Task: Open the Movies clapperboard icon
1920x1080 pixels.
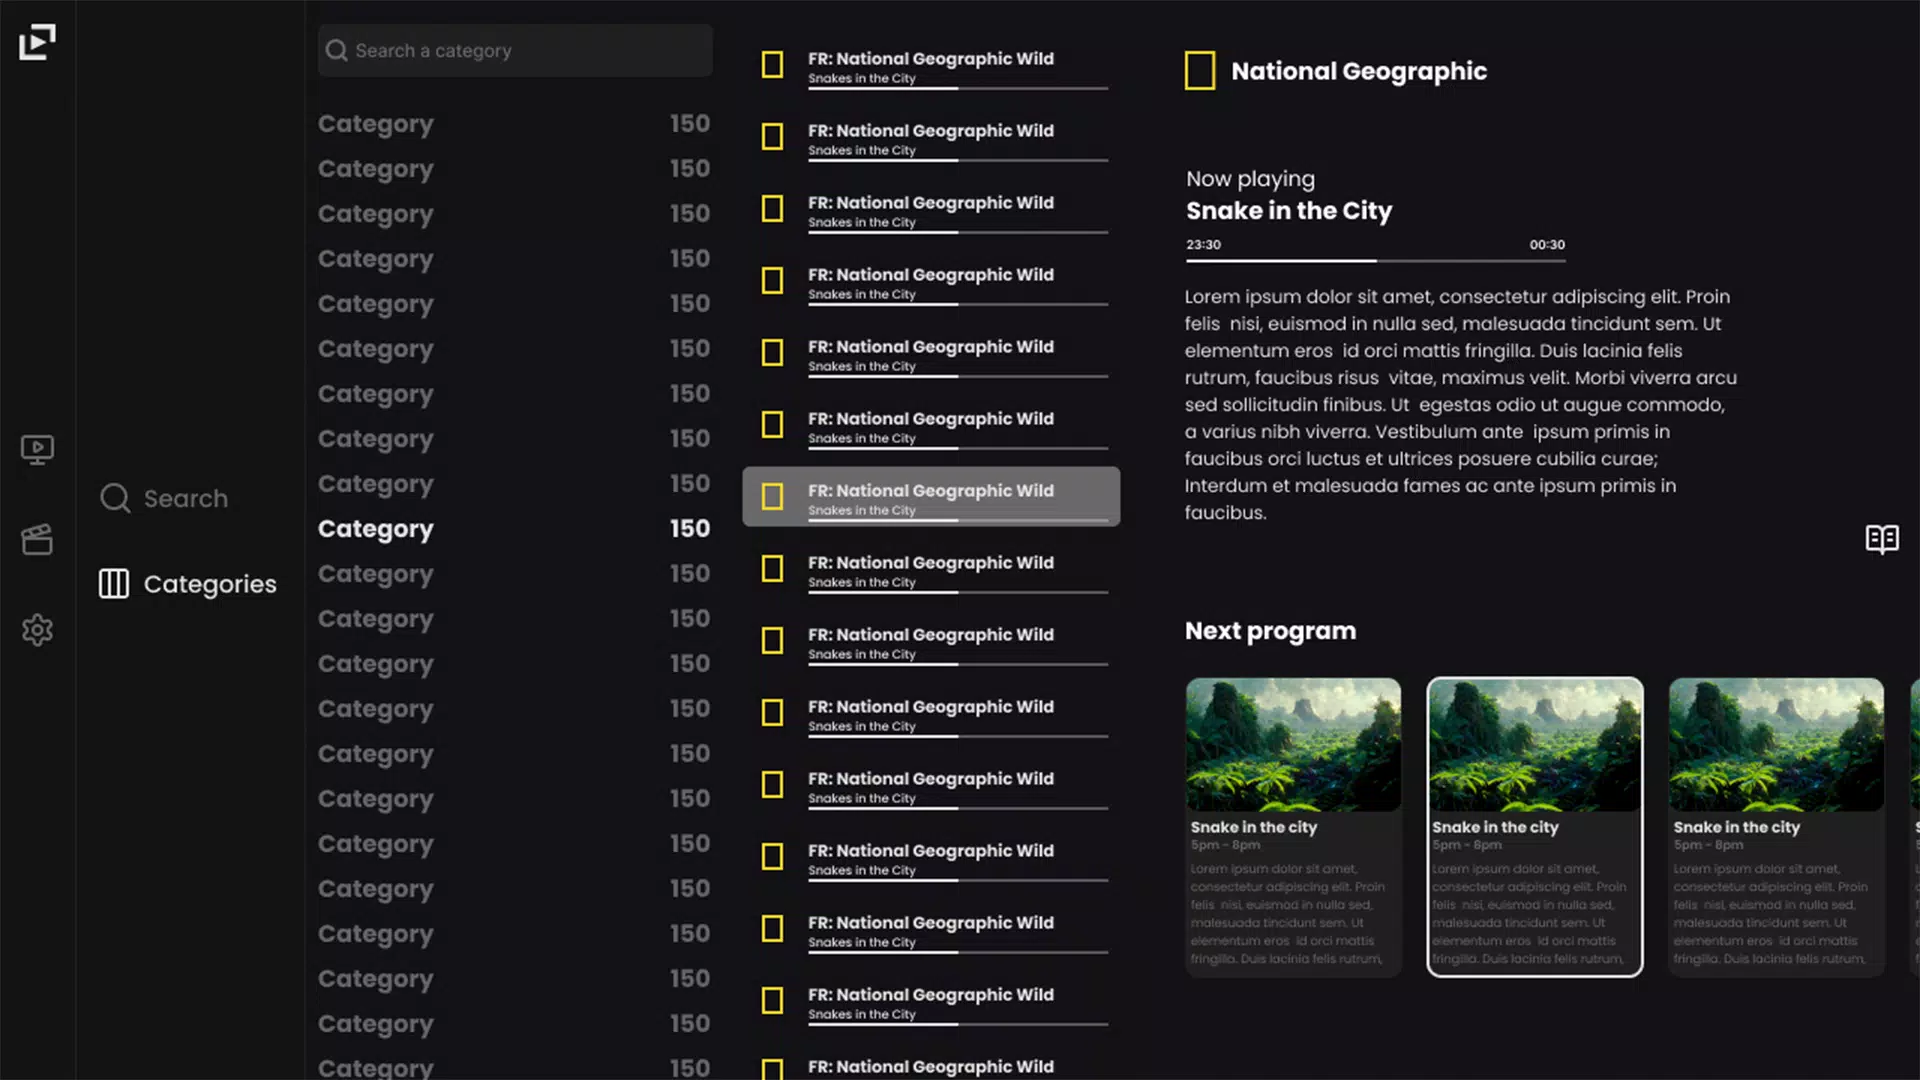Action: point(37,540)
